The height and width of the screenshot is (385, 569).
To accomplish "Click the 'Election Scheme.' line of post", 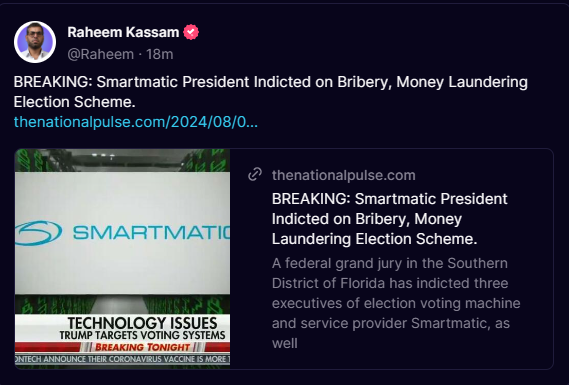I will 74,102.
